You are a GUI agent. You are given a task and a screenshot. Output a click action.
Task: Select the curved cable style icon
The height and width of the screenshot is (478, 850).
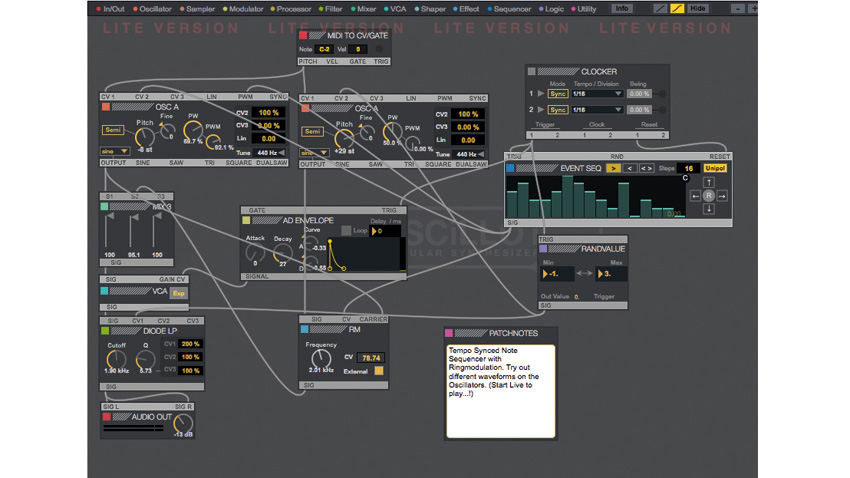click(677, 8)
